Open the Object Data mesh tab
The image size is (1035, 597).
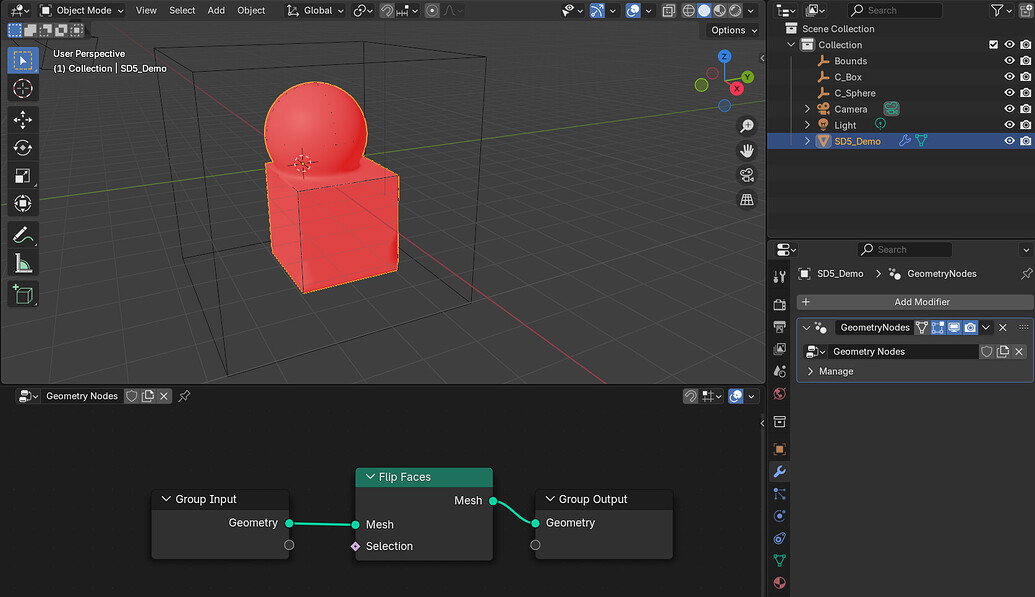click(x=780, y=561)
